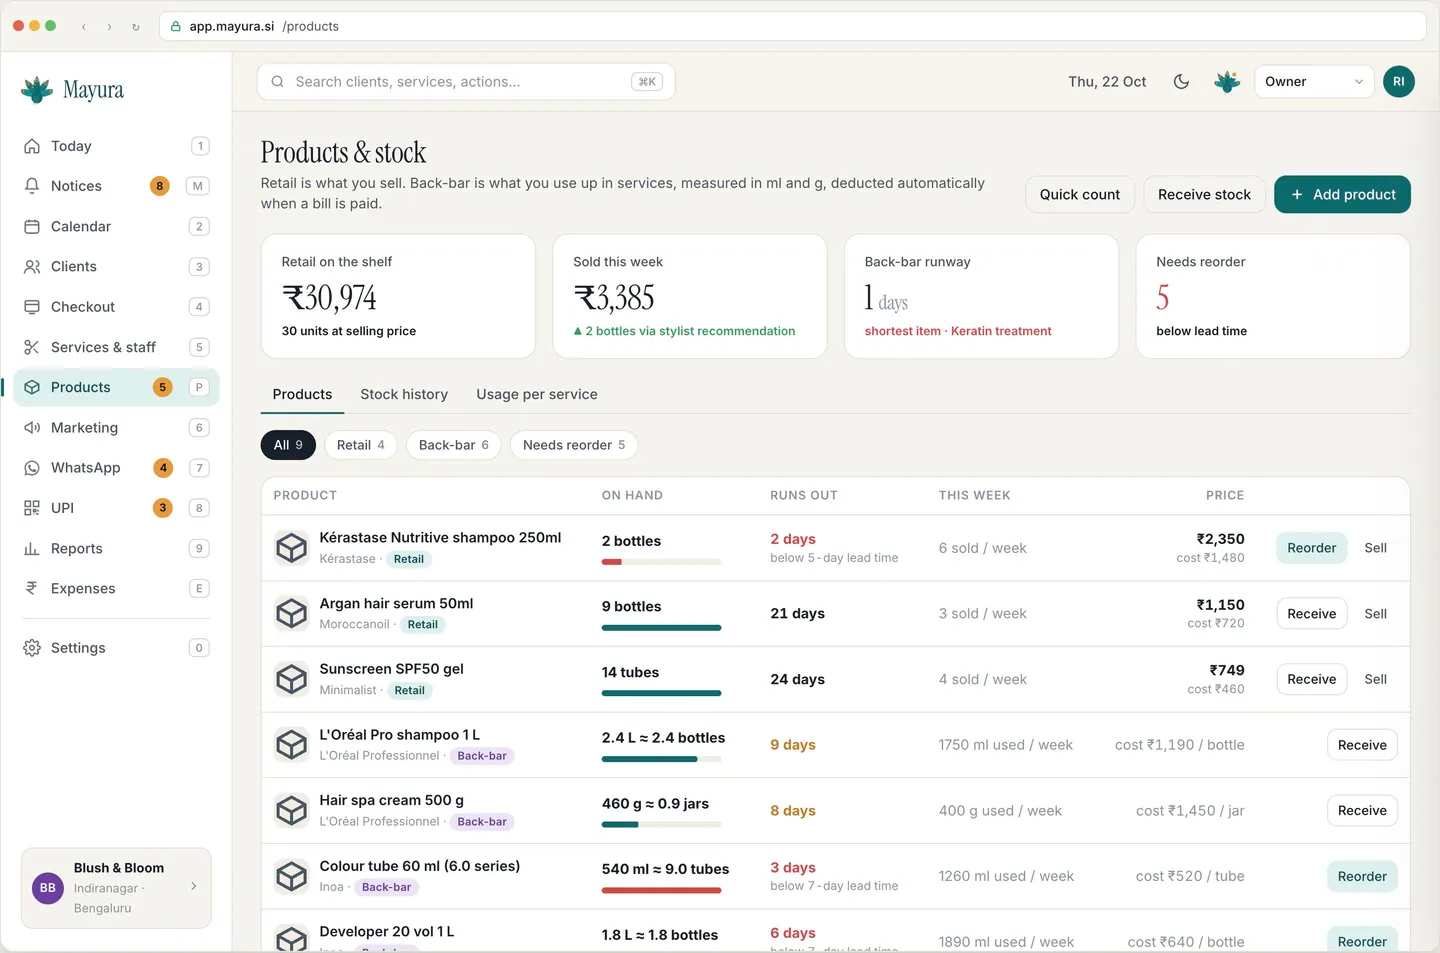Expand the Blush & Bloom salon switcher
The width and height of the screenshot is (1440, 953).
[x=116, y=888]
